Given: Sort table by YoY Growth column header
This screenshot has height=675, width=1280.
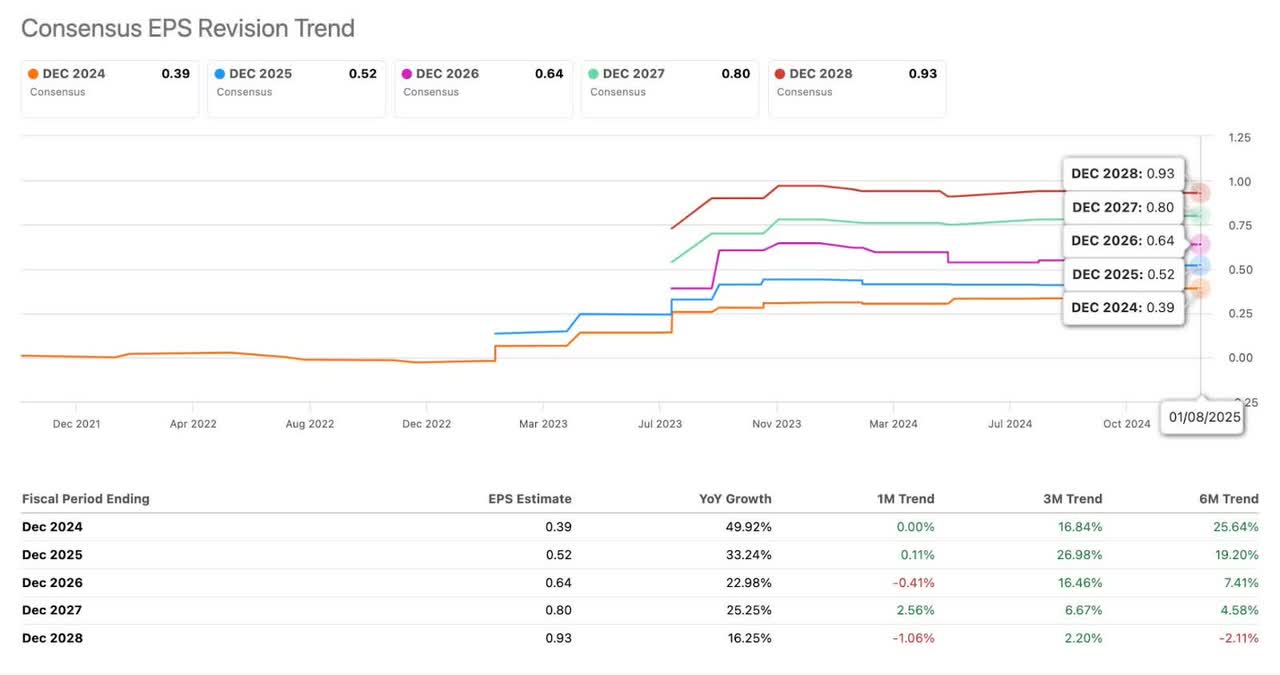Looking at the screenshot, I should pyautogui.click(x=735, y=499).
